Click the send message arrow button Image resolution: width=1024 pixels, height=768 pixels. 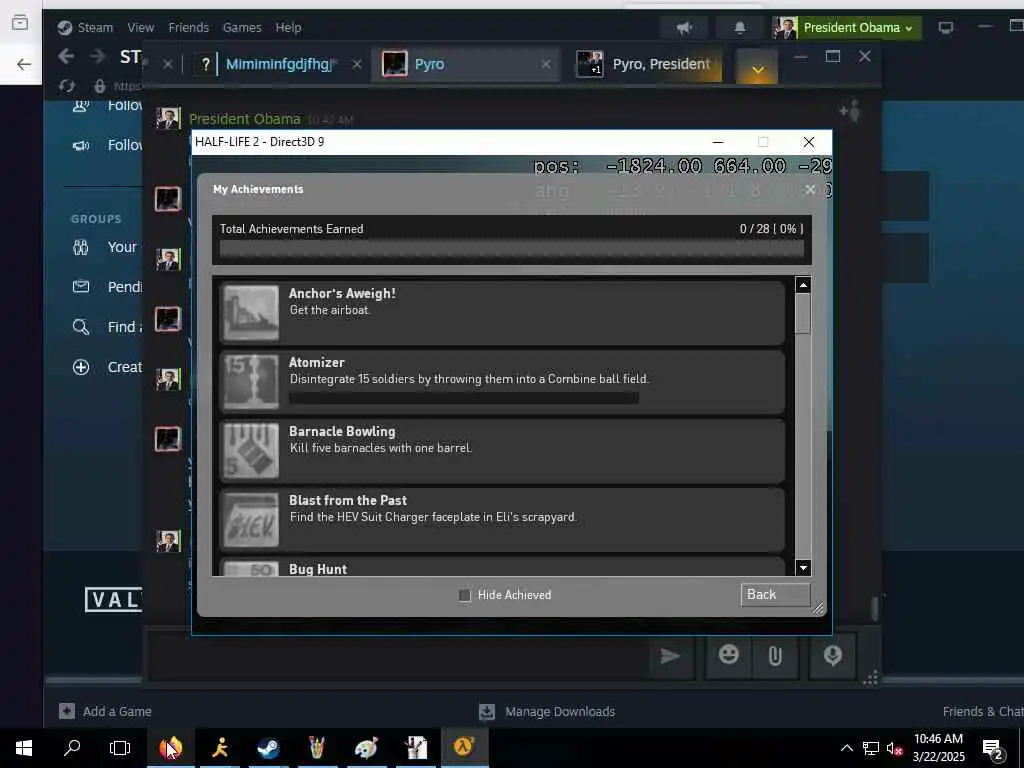click(x=671, y=656)
